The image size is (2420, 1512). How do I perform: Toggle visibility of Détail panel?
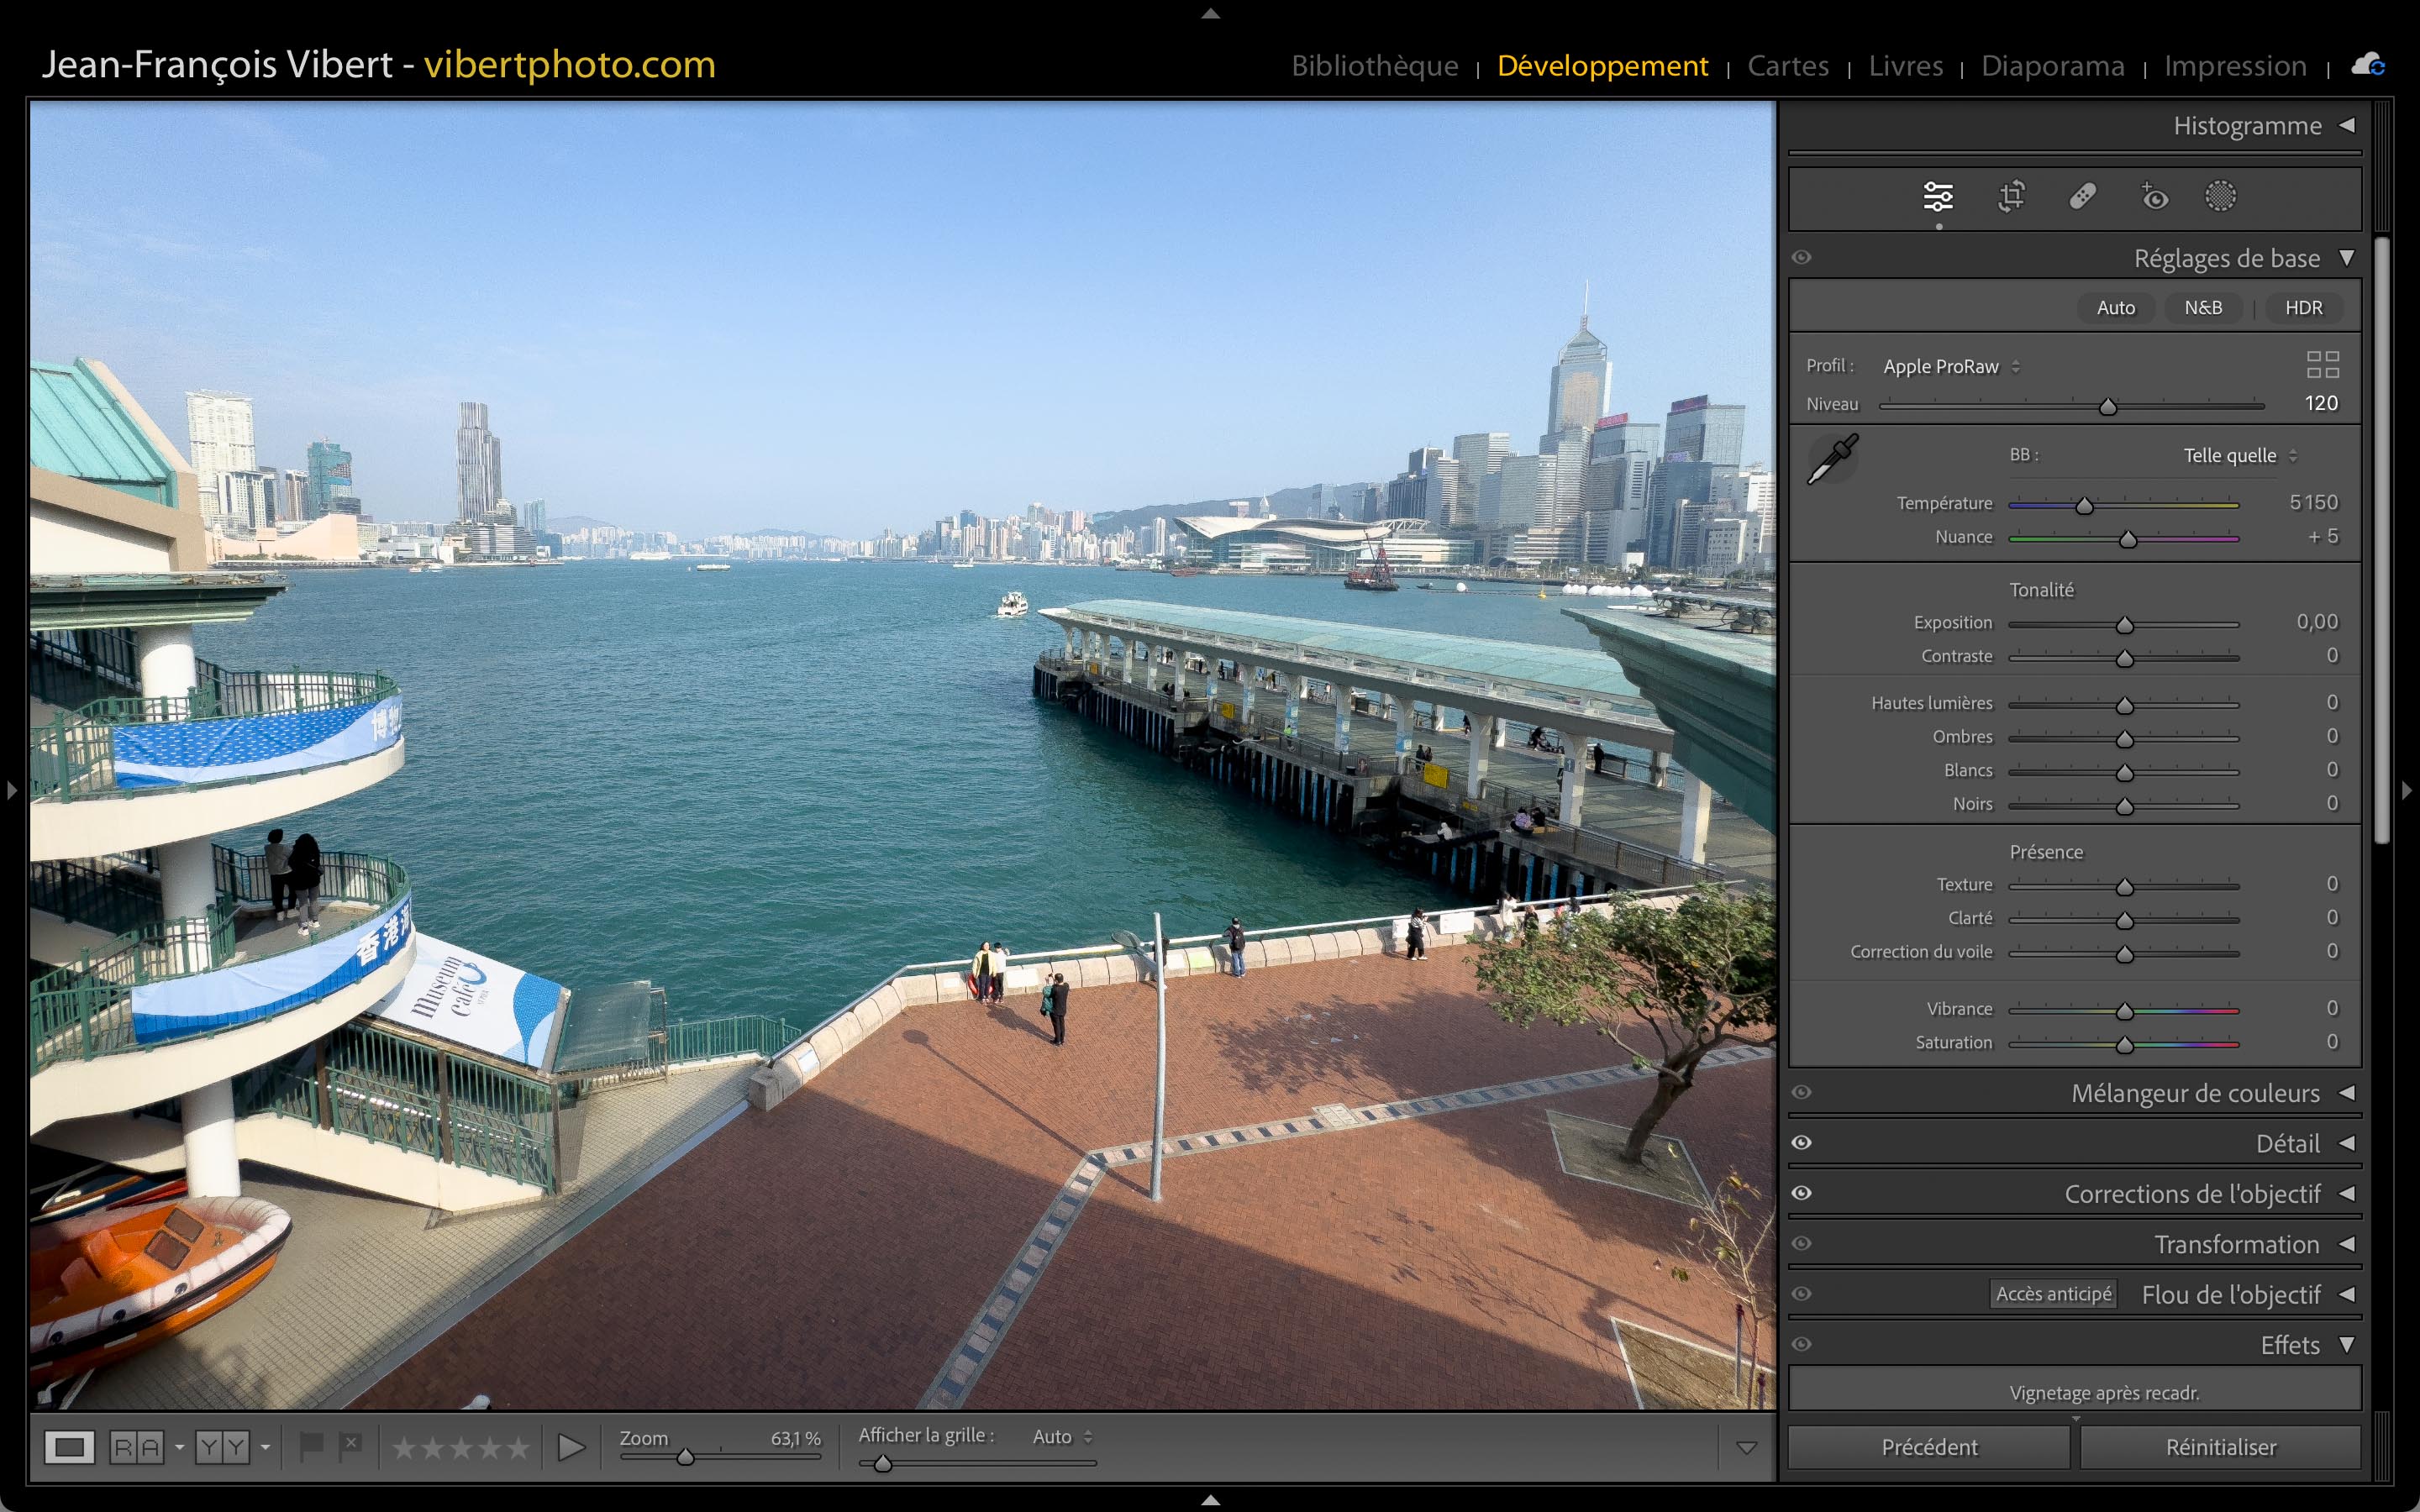coord(1801,1143)
